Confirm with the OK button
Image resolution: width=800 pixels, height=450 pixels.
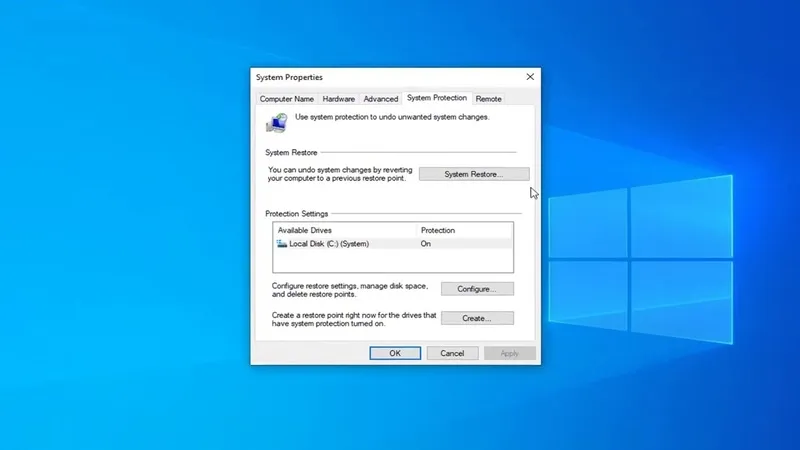pos(395,353)
